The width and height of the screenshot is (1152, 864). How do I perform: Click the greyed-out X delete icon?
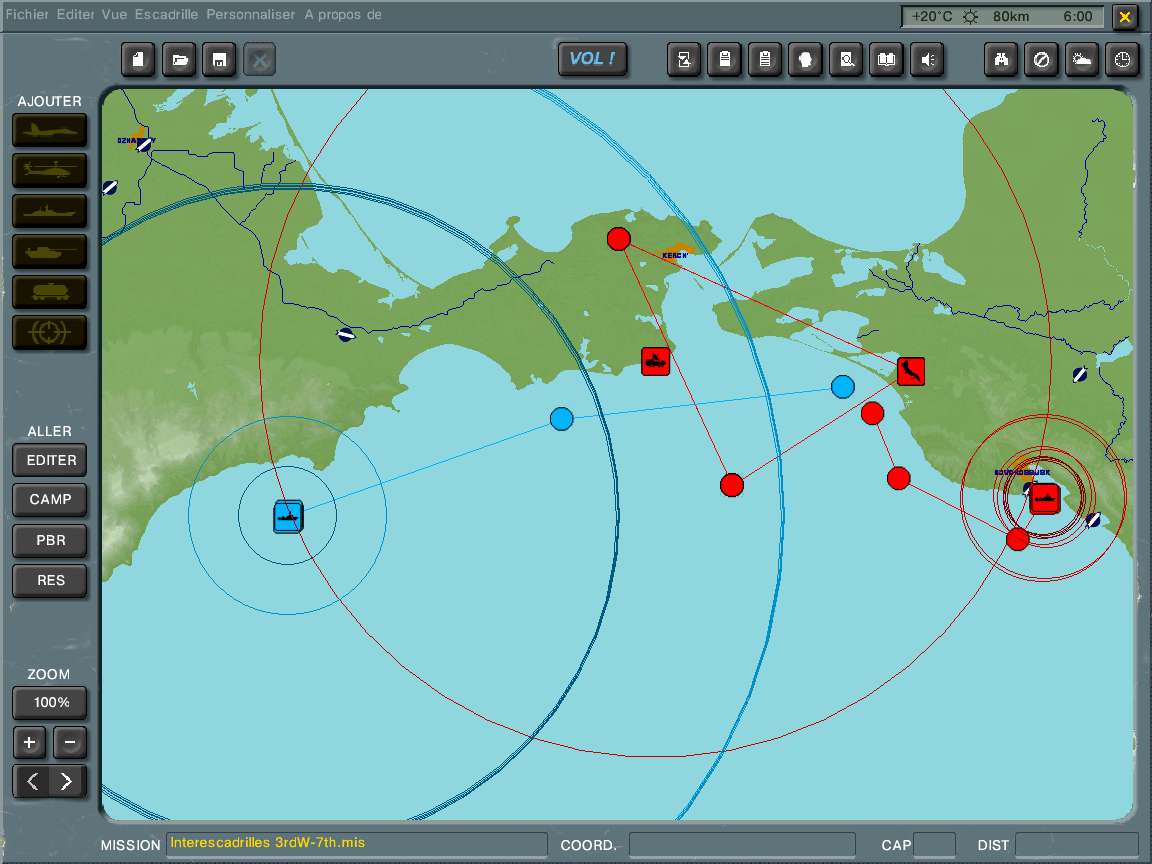pos(259,60)
